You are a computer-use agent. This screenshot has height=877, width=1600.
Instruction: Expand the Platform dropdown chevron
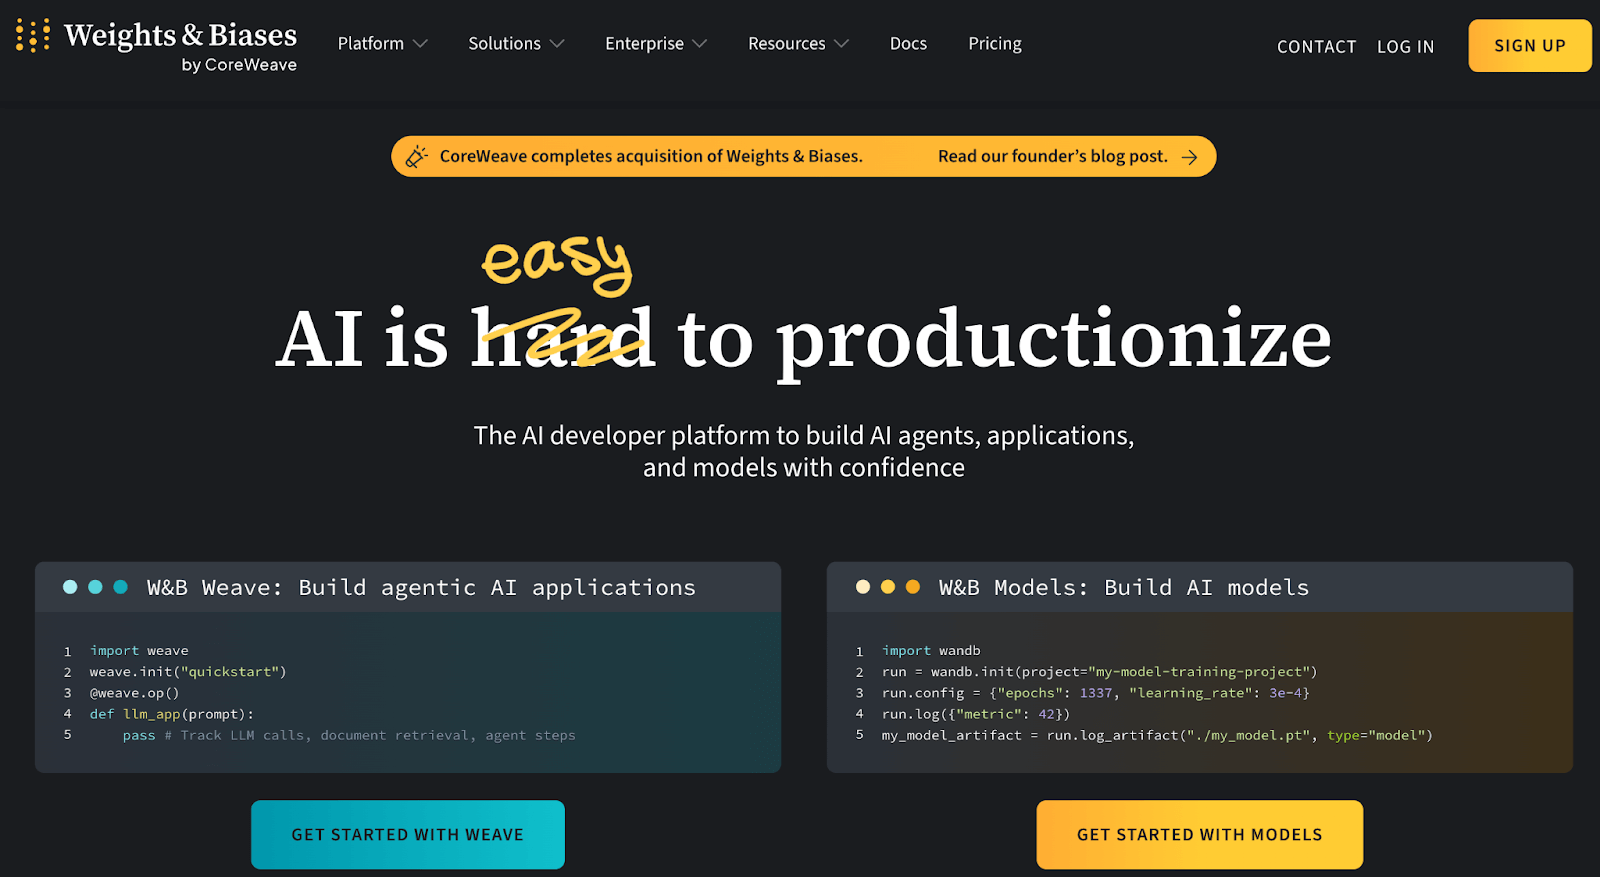point(420,44)
